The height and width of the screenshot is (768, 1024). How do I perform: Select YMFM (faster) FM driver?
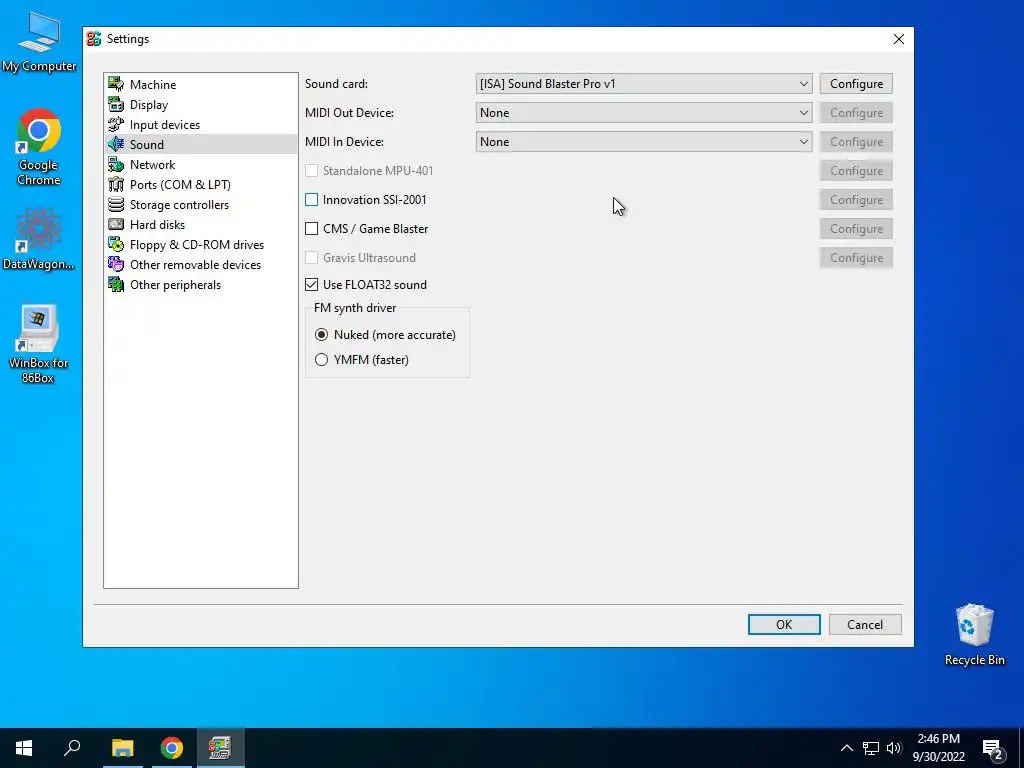321,360
